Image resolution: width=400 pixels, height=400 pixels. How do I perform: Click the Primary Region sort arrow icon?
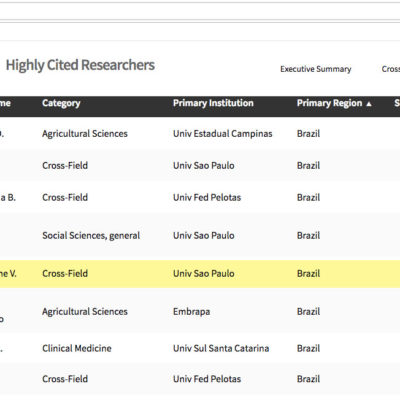[x=369, y=104]
